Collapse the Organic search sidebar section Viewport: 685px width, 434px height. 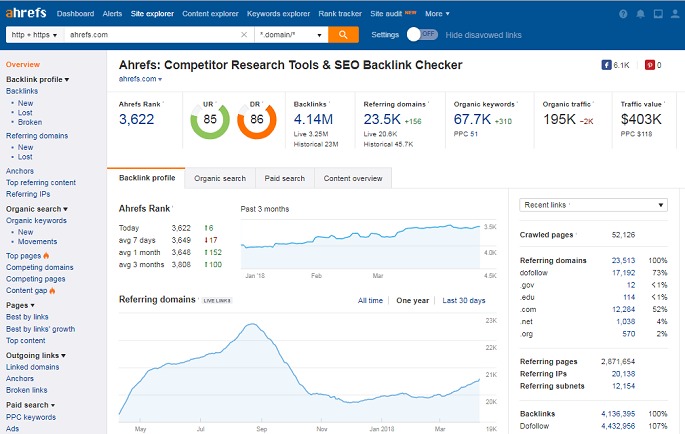point(37,209)
